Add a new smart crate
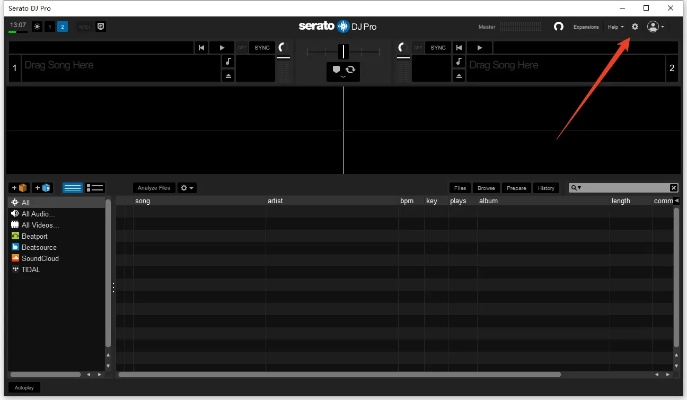This screenshot has width=687, height=400. pyautogui.click(x=43, y=188)
